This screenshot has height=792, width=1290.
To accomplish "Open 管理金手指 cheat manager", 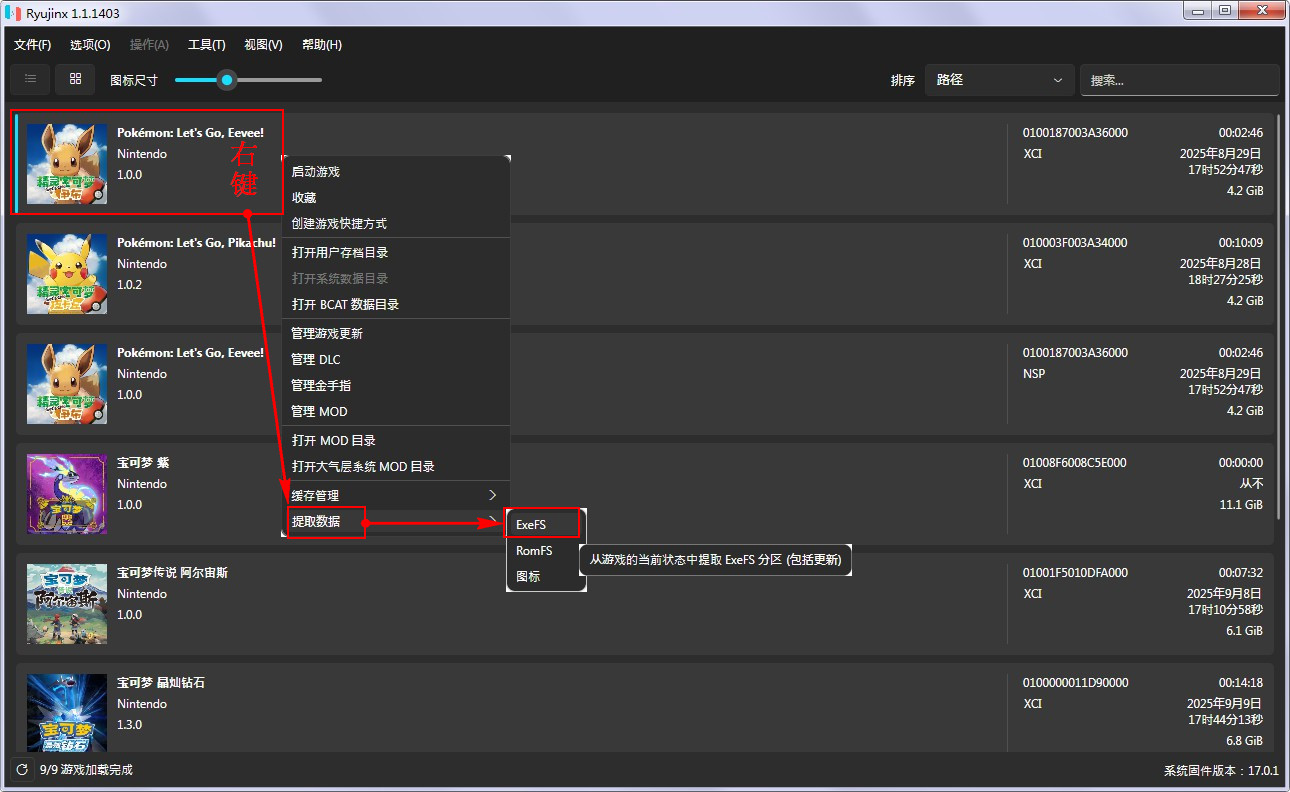I will pos(321,385).
